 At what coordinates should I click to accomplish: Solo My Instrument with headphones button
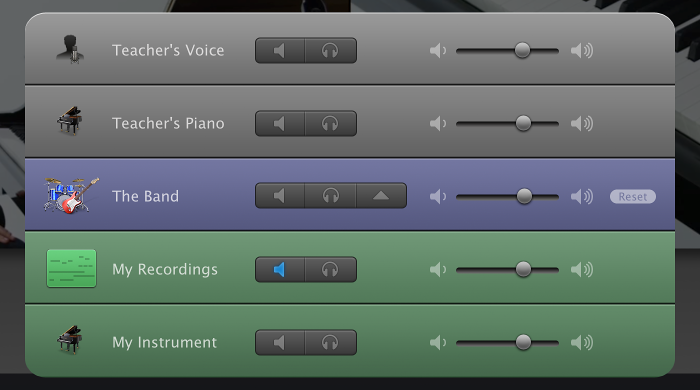(331, 343)
